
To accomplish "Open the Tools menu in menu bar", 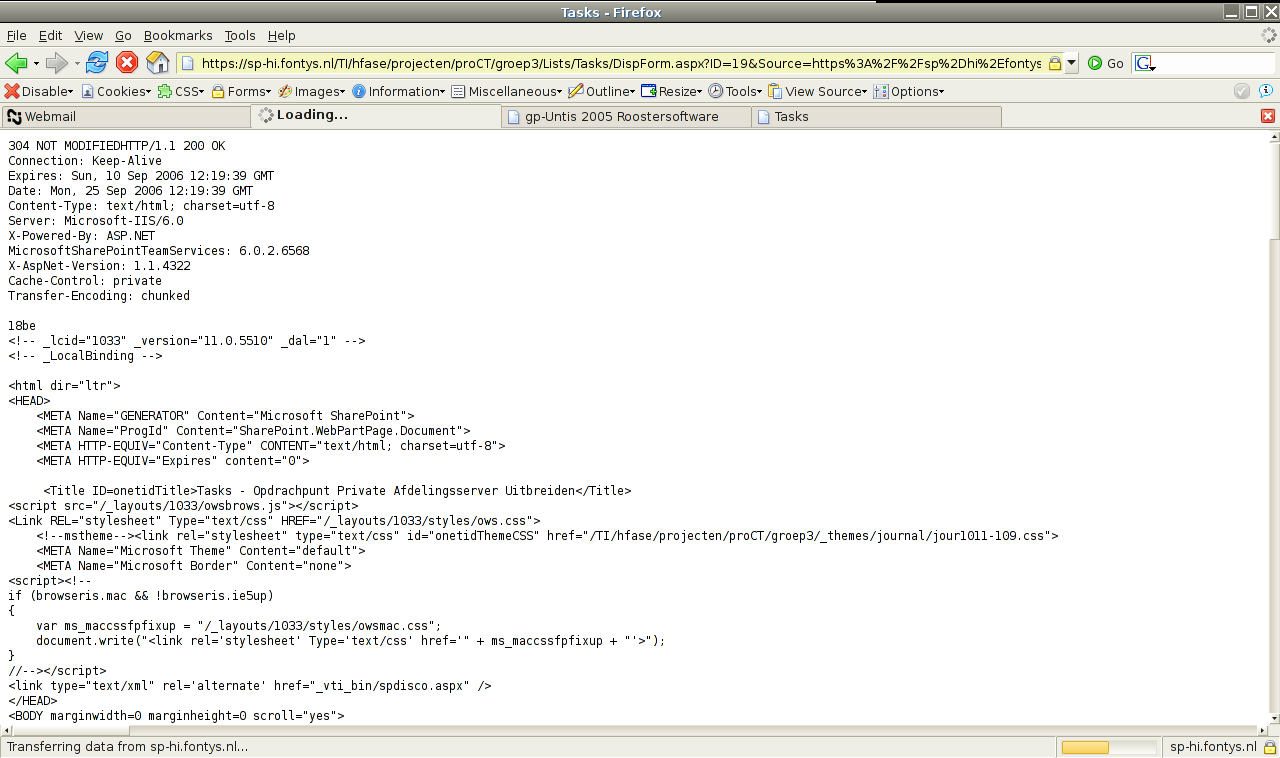I will click(240, 35).
